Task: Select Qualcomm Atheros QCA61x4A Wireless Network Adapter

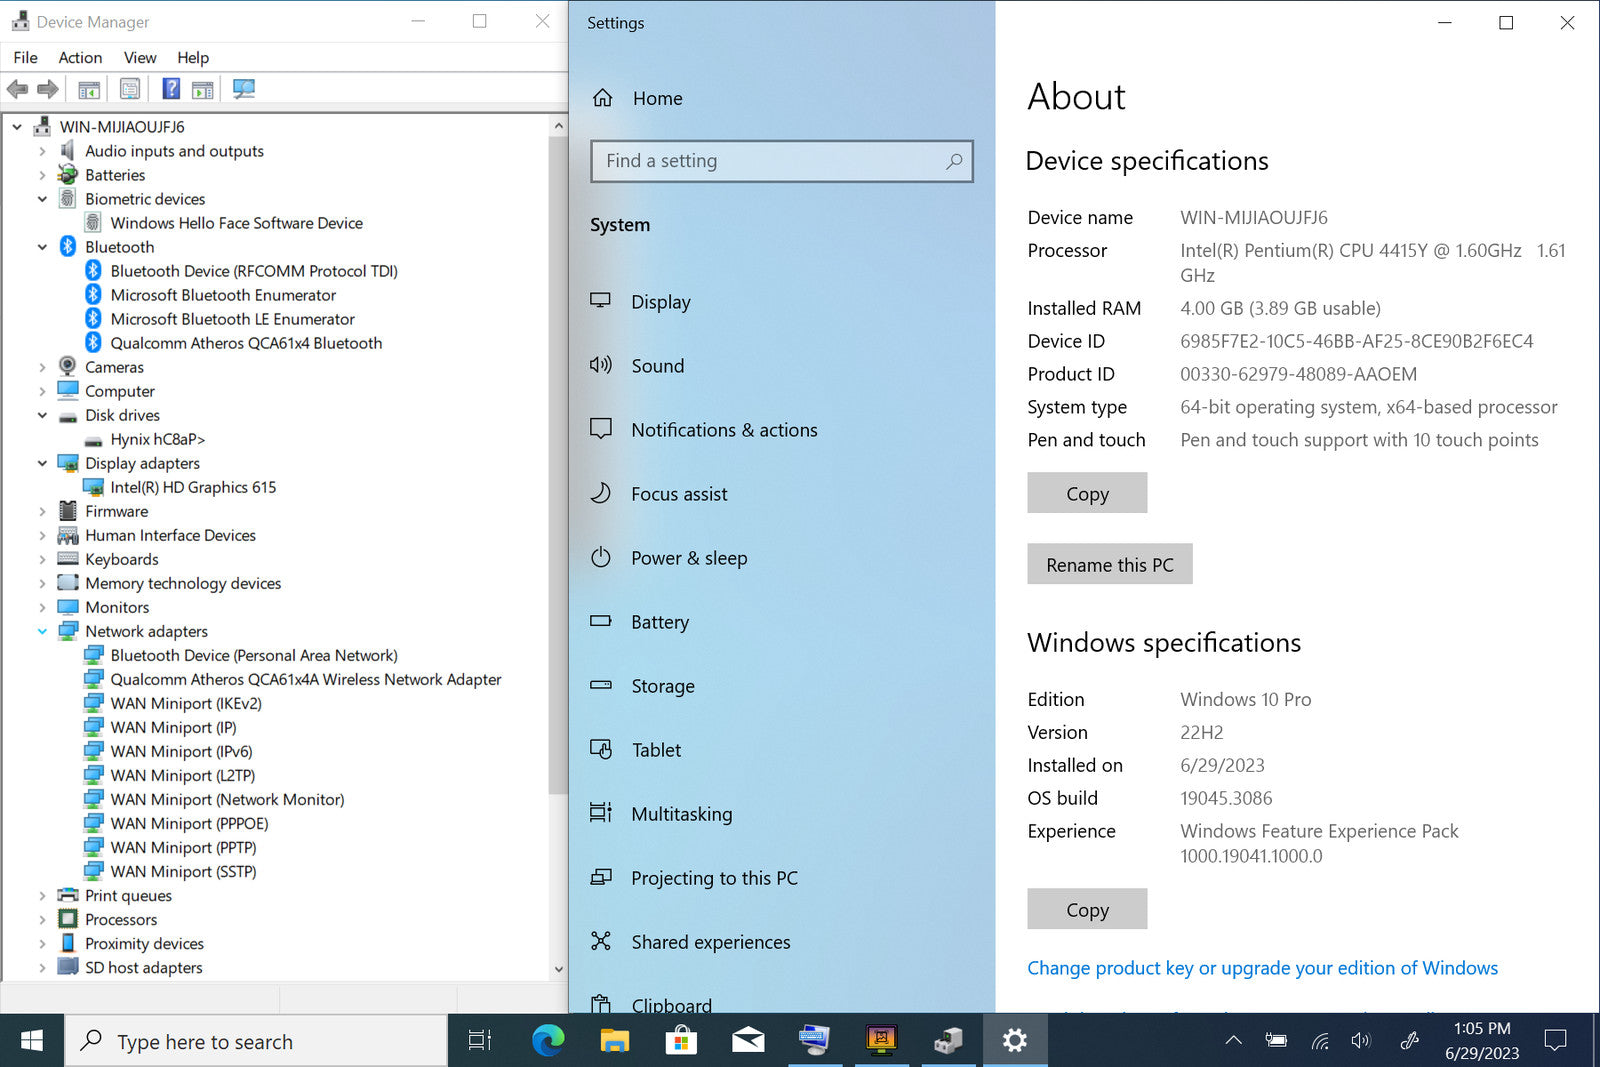Action: pyautogui.click(x=306, y=679)
